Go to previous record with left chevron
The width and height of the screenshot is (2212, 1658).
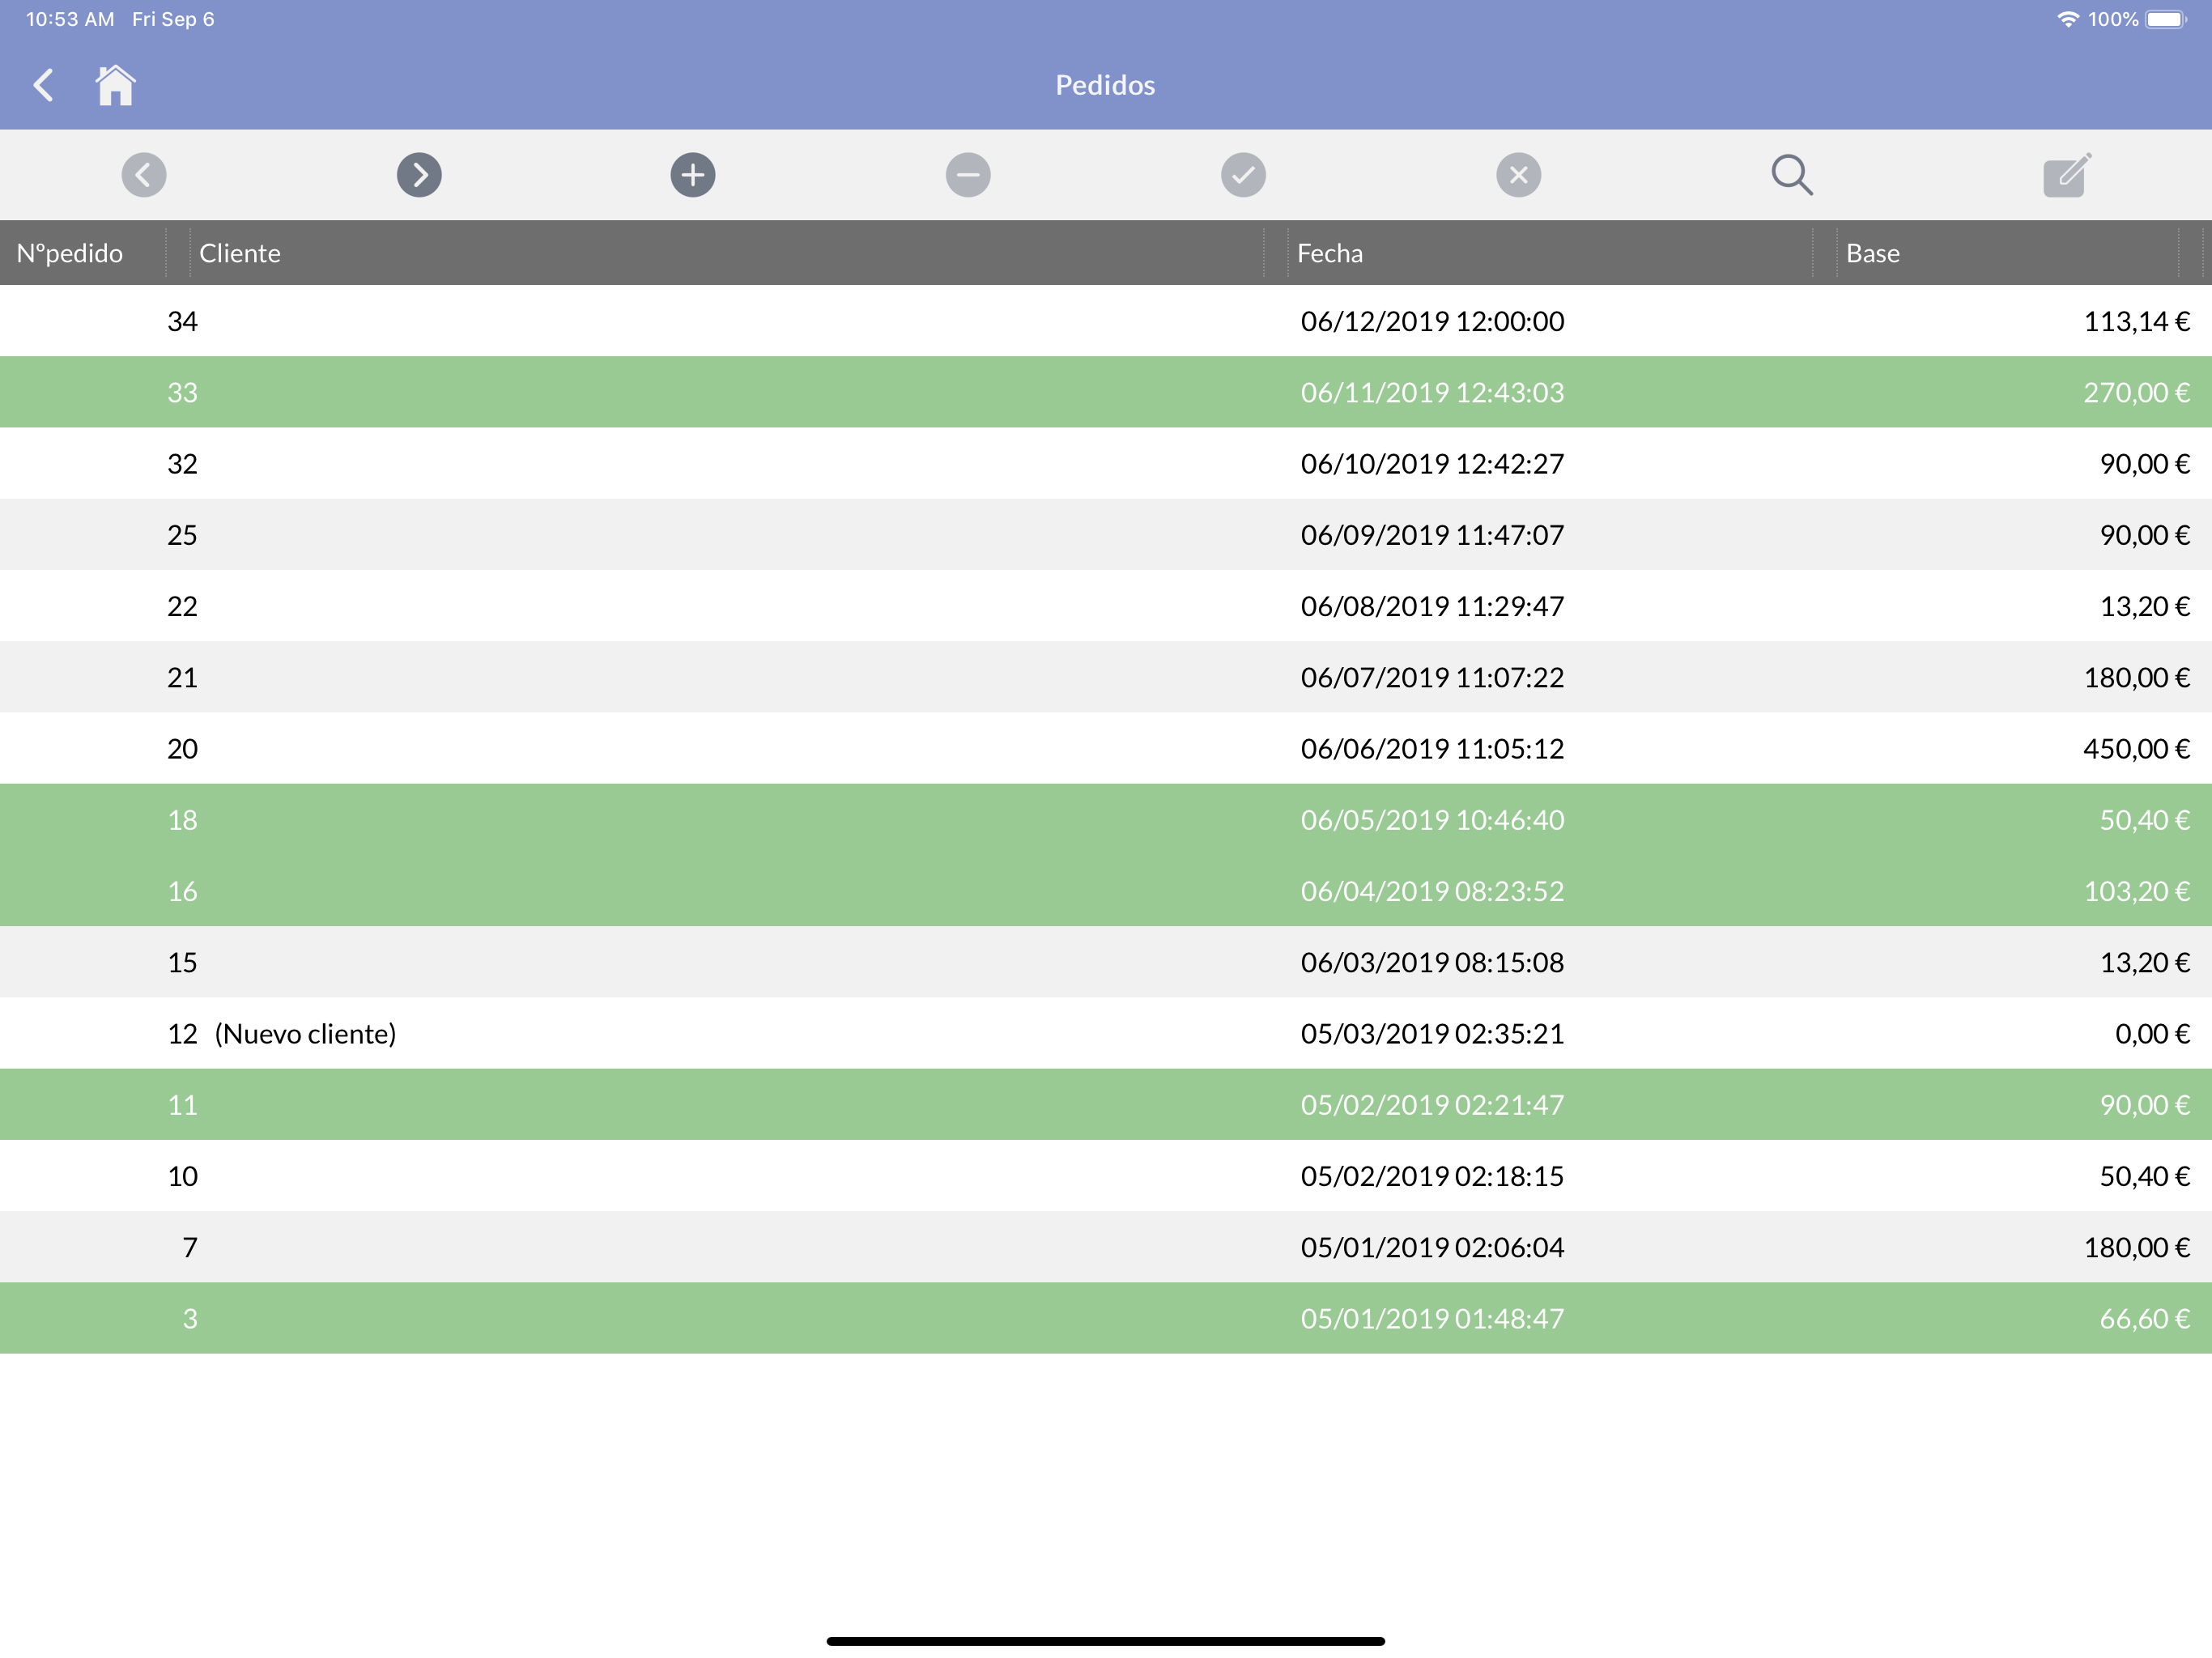(144, 175)
